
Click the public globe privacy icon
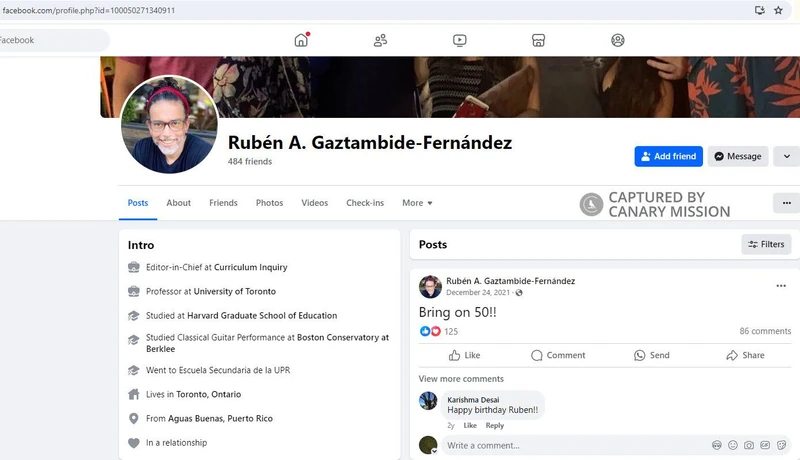coord(519,292)
